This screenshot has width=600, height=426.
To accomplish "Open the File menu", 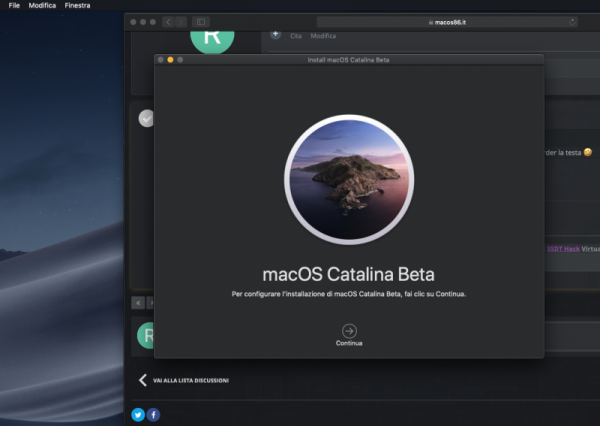I will (14, 5).
